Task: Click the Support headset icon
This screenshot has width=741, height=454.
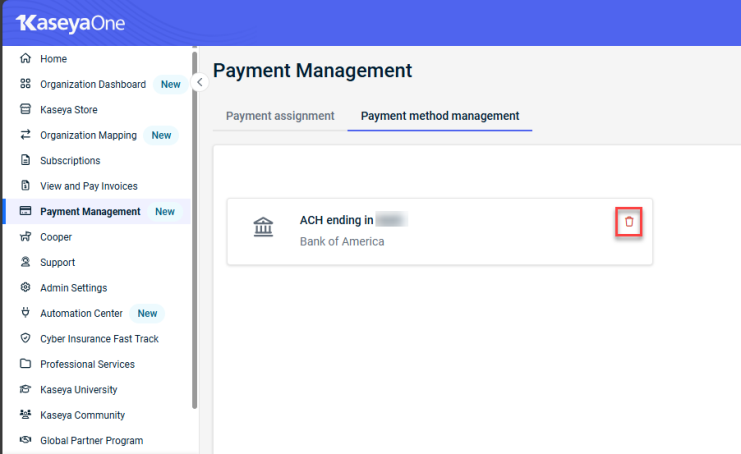Action: (x=26, y=262)
